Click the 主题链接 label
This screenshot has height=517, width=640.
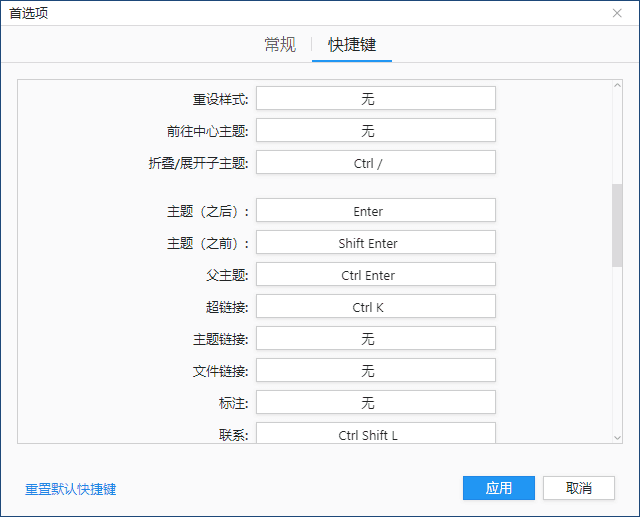point(220,339)
